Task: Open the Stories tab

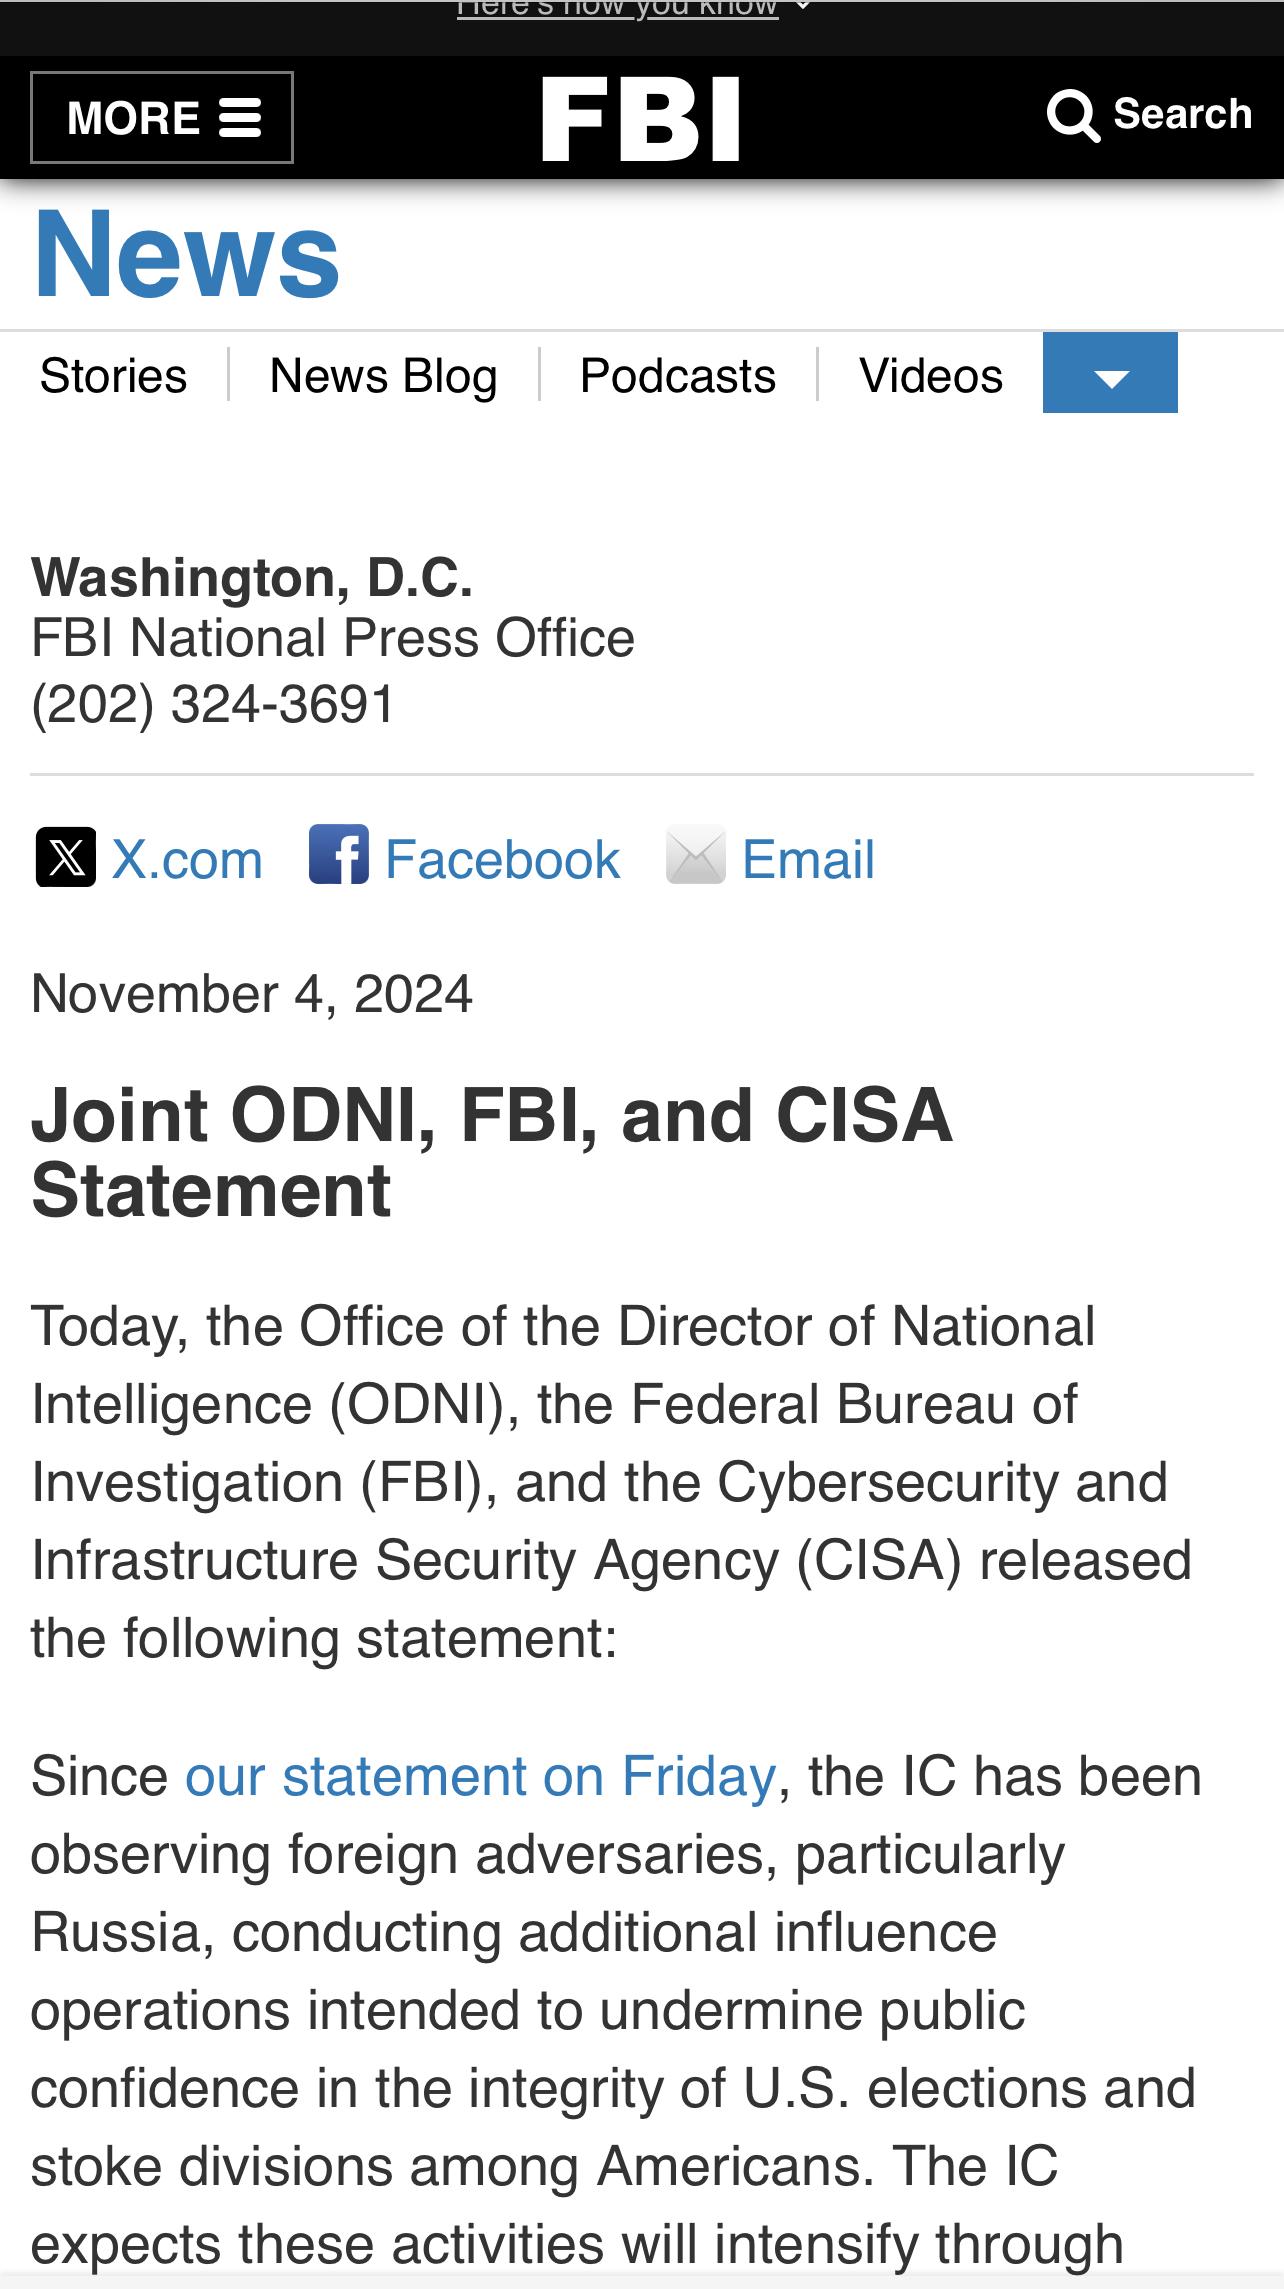Action: [x=113, y=376]
